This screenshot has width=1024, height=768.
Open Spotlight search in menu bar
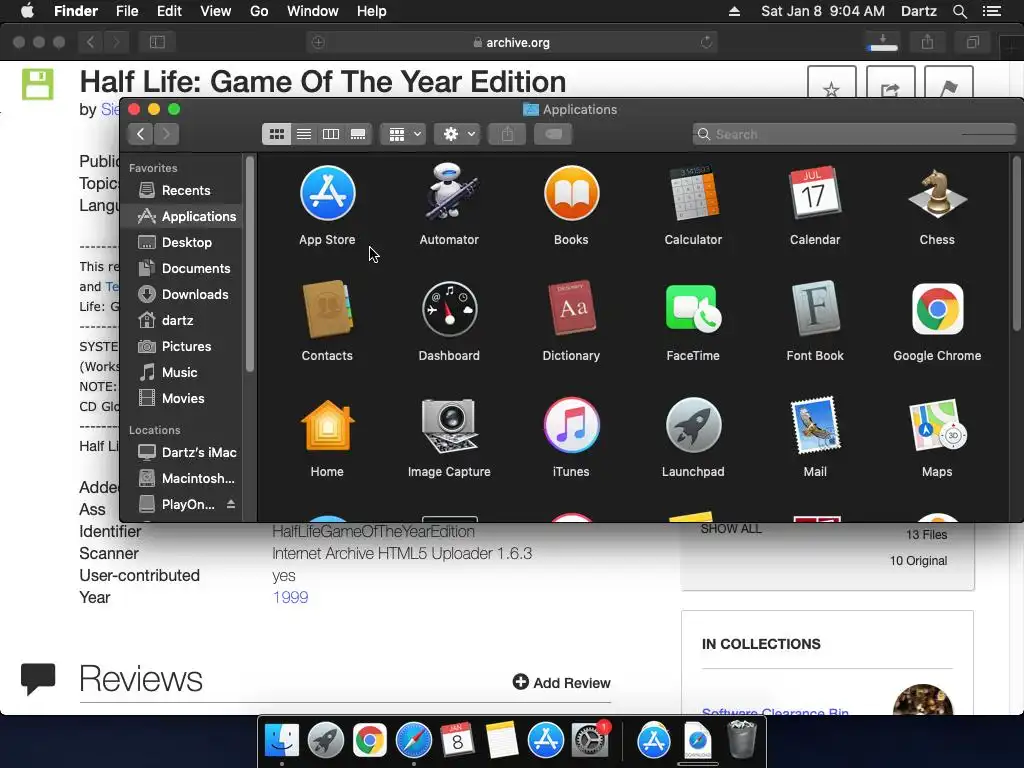click(959, 11)
